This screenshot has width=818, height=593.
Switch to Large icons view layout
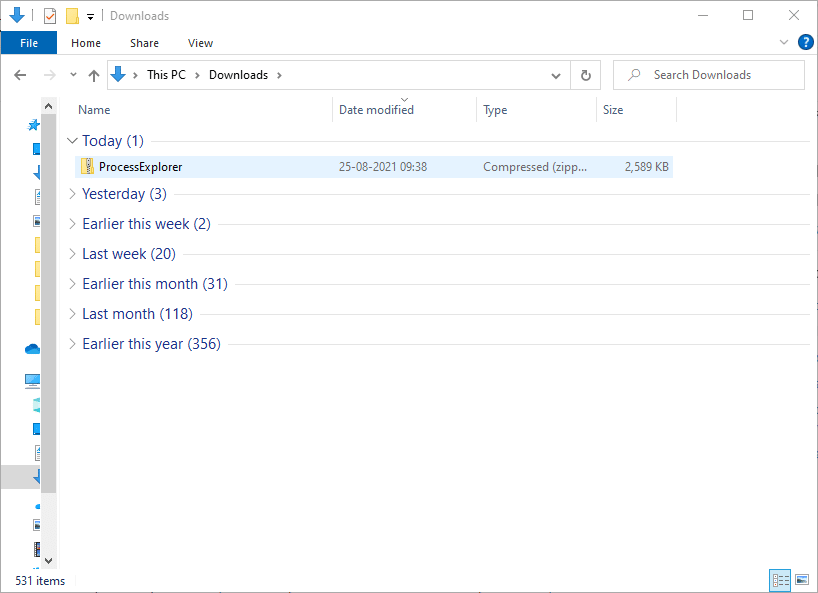click(801, 580)
